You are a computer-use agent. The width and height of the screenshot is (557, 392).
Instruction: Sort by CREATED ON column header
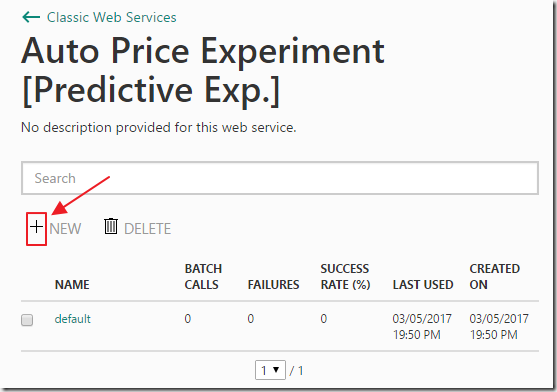point(494,277)
